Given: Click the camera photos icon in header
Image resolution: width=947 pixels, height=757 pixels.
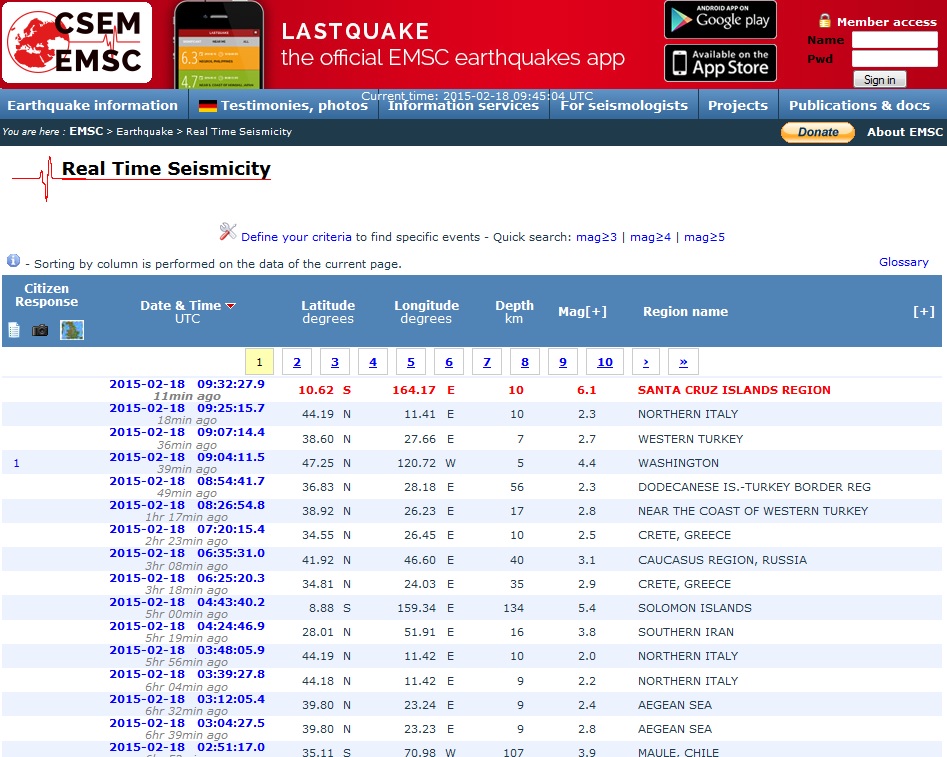Looking at the screenshot, I should pos(40,330).
